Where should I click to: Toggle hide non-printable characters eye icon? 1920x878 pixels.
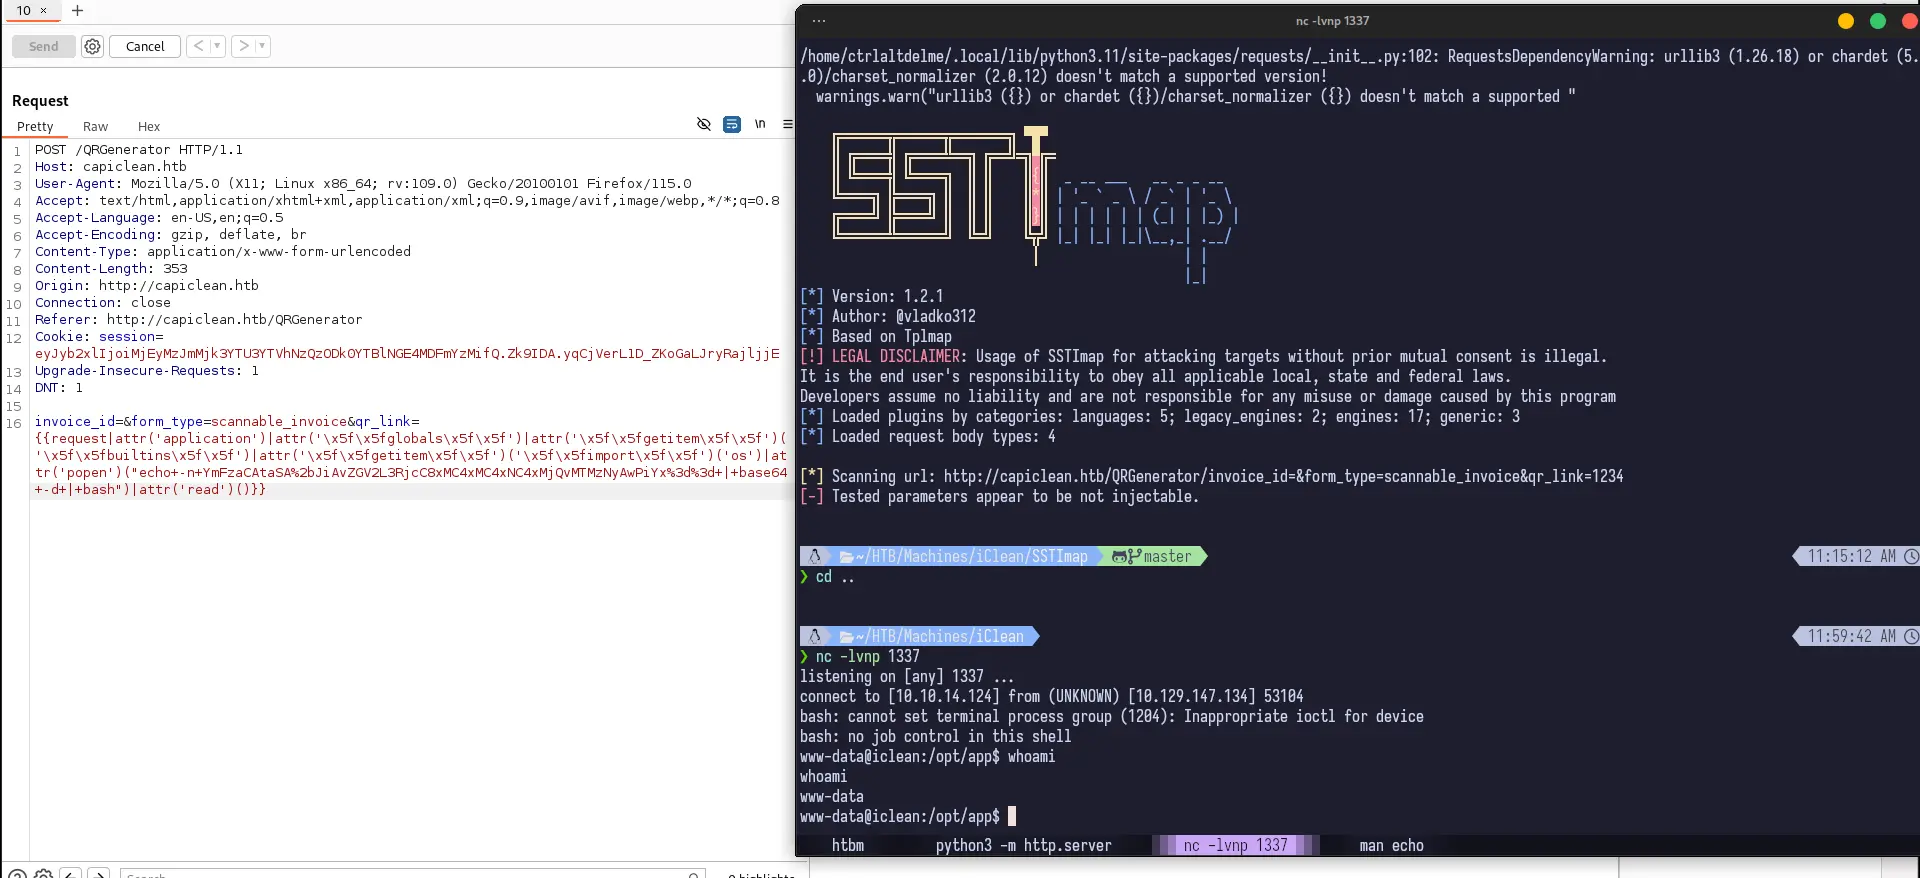704,124
